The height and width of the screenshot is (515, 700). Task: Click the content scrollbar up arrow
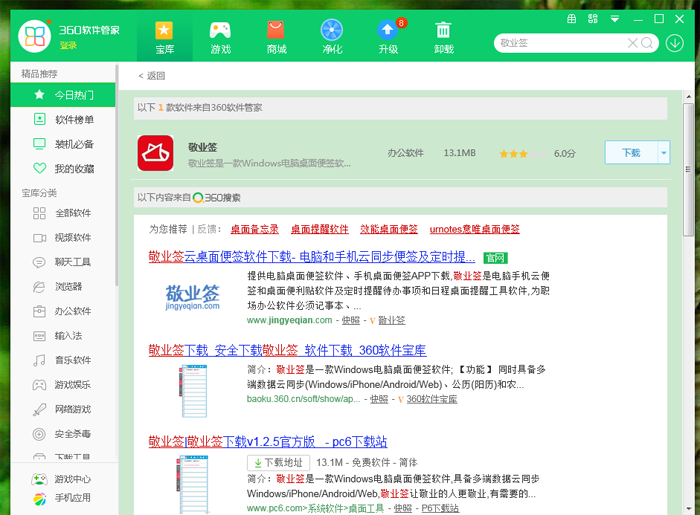coord(688,96)
